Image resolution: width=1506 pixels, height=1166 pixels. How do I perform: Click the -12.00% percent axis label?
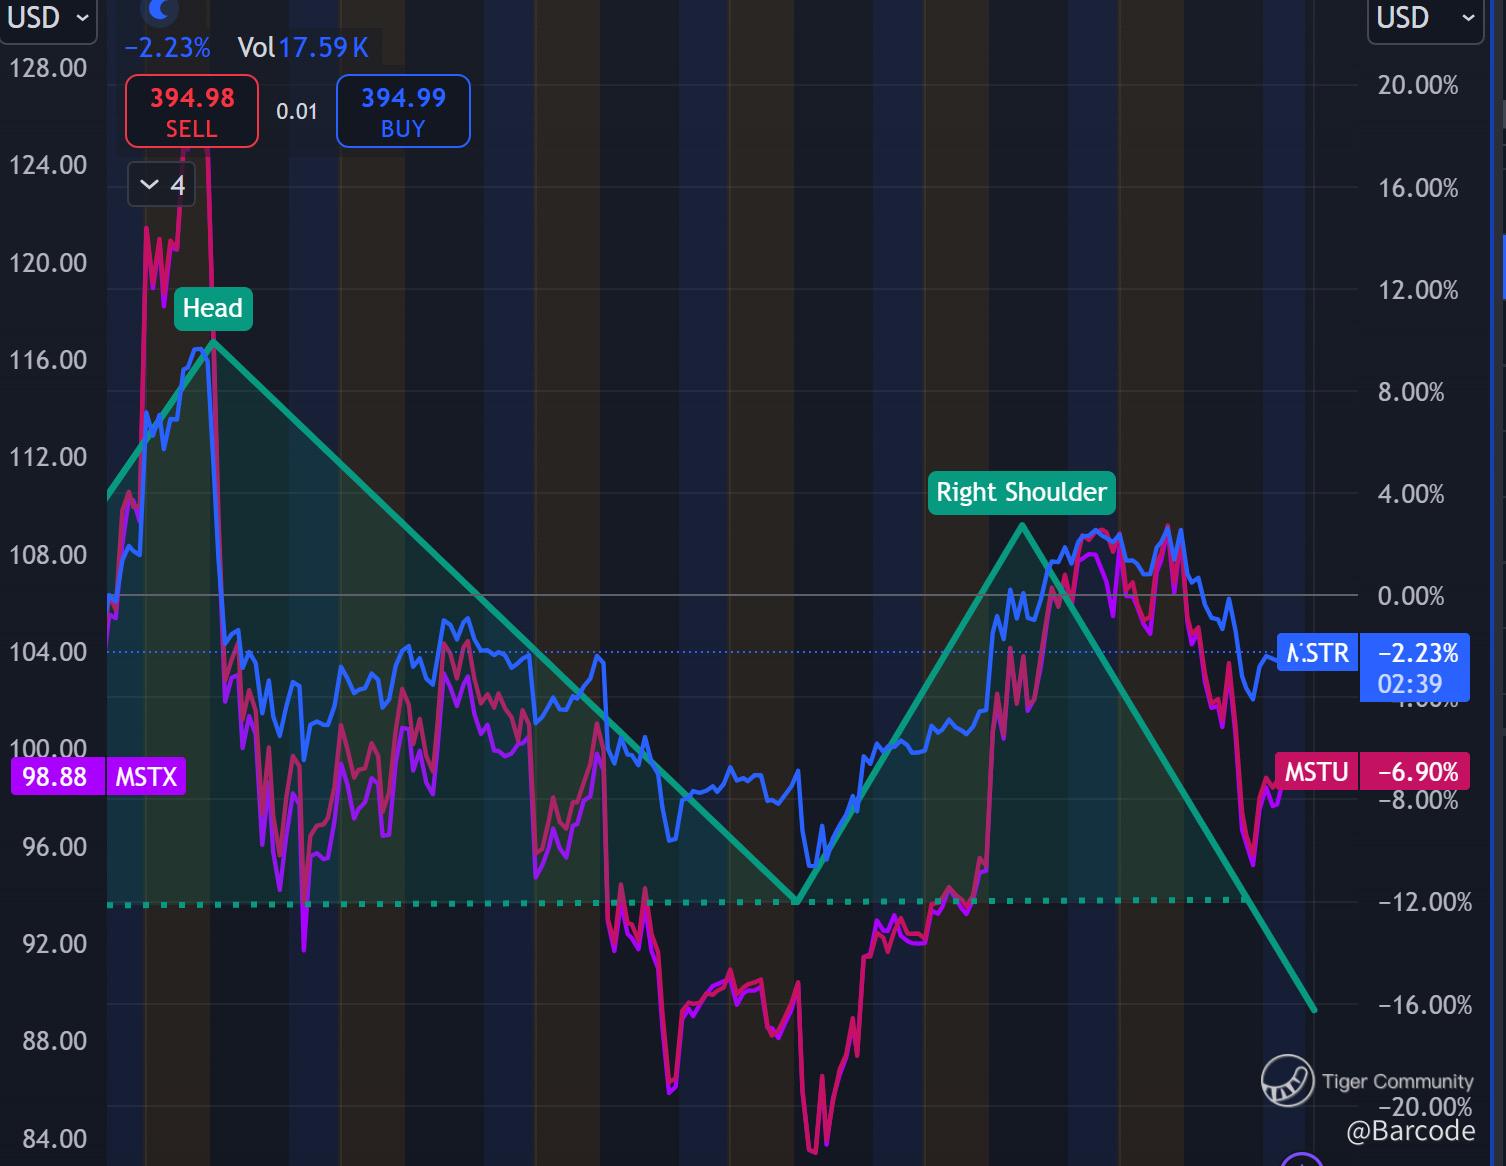point(1425,902)
